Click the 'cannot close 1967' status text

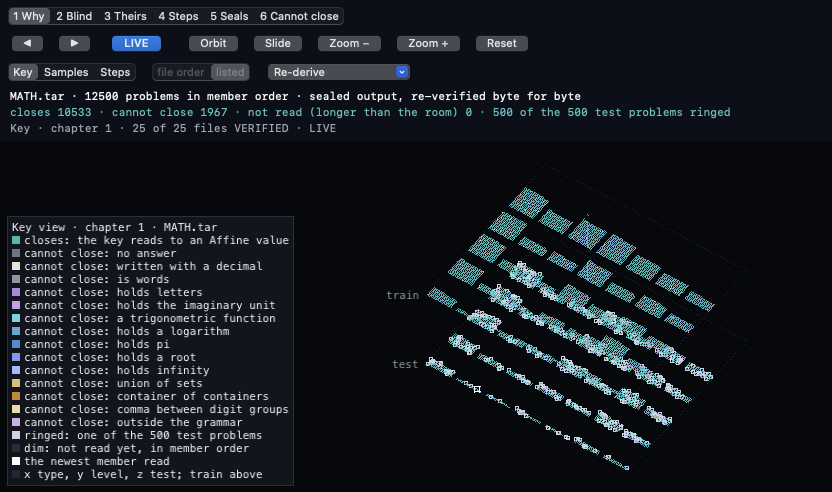tap(169, 113)
